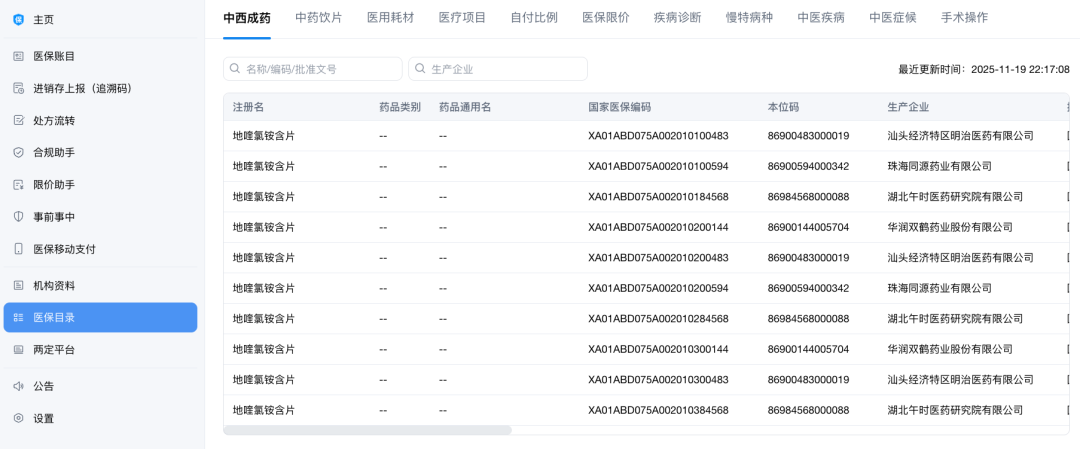
Task: Click the 主页 shield logo icon
Action: 19,19
